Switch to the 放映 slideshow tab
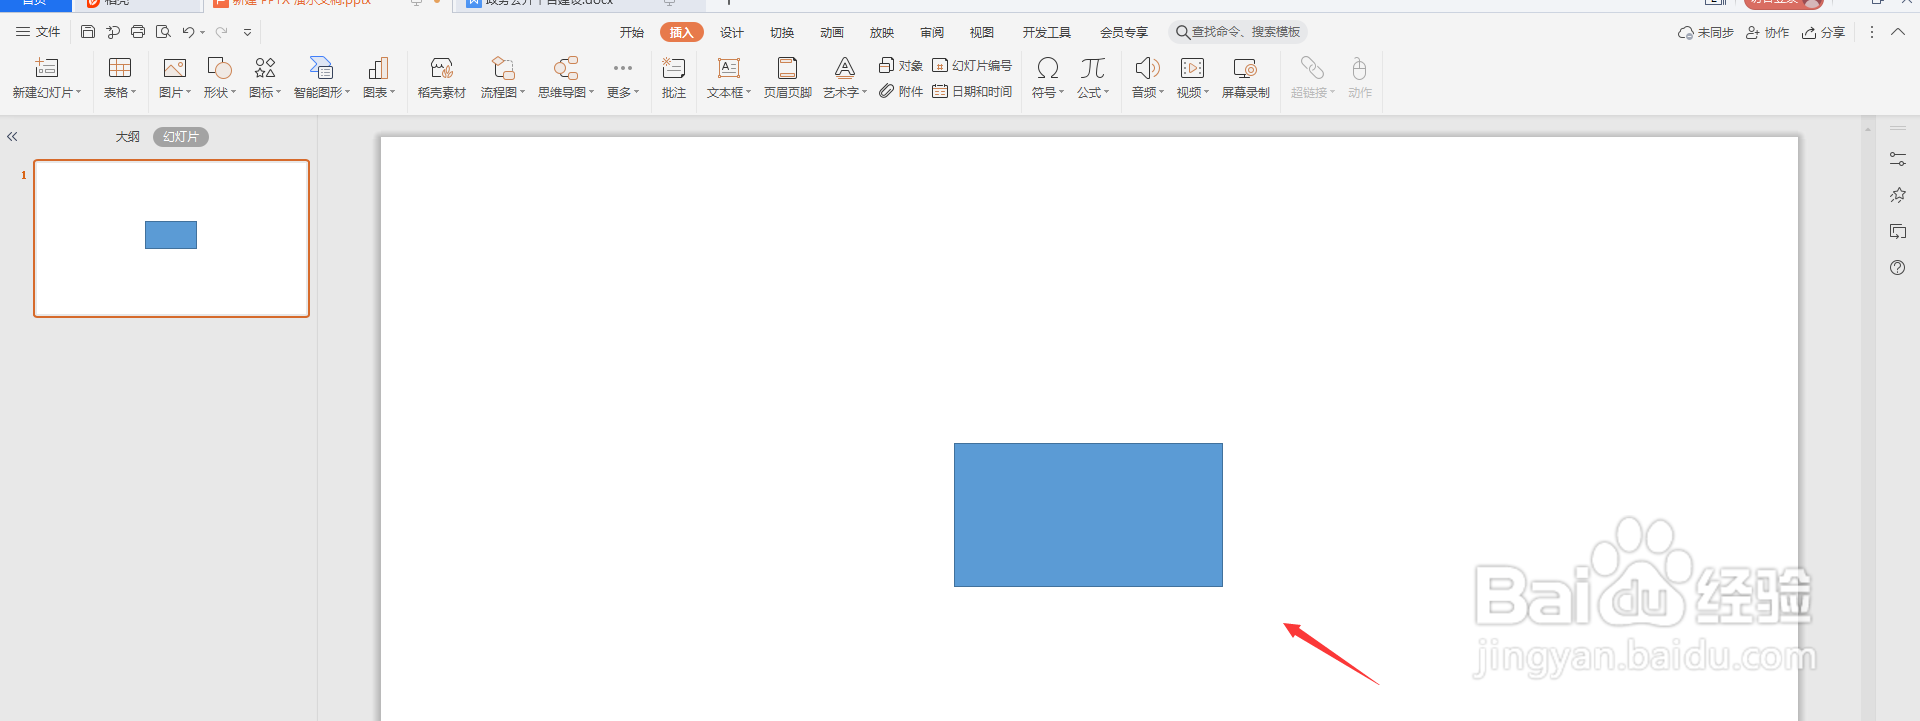The width and height of the screenshot is (1920, 721). (882, 32)
